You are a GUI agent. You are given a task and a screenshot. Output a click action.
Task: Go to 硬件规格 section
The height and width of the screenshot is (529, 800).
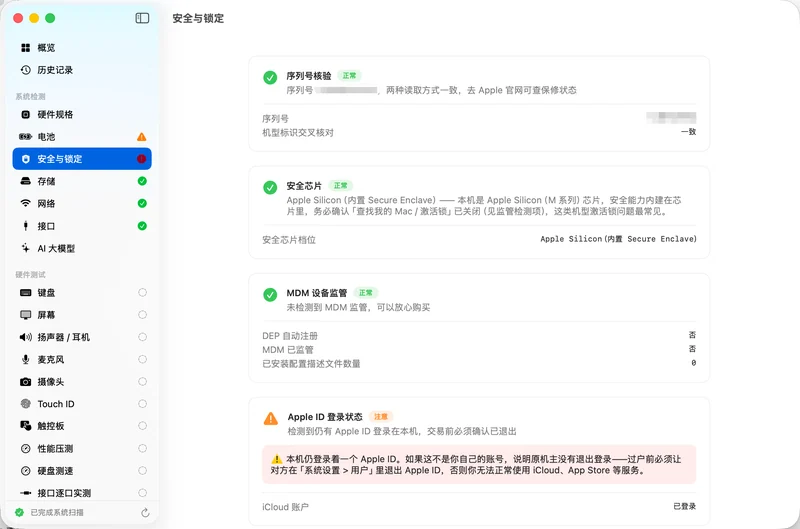pos(82,114)
